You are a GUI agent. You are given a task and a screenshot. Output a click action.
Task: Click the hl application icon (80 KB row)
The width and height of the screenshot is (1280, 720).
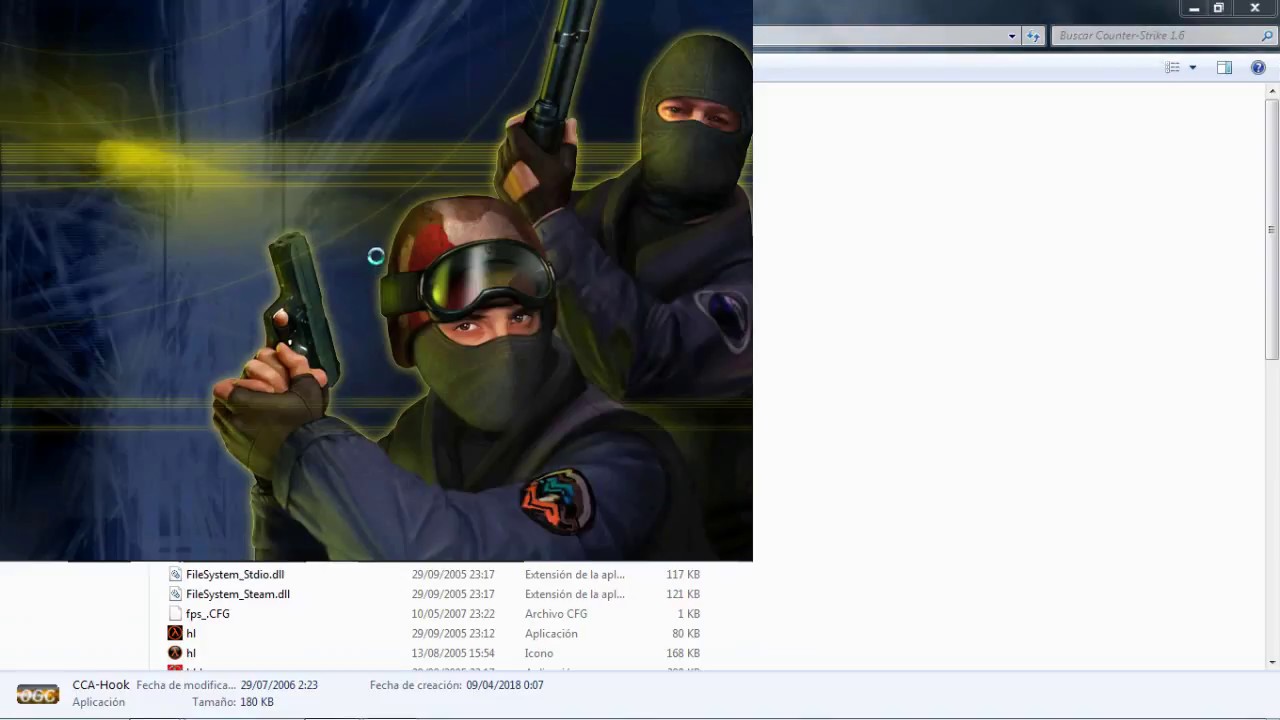pyautogui.click(x=175, y=633)
